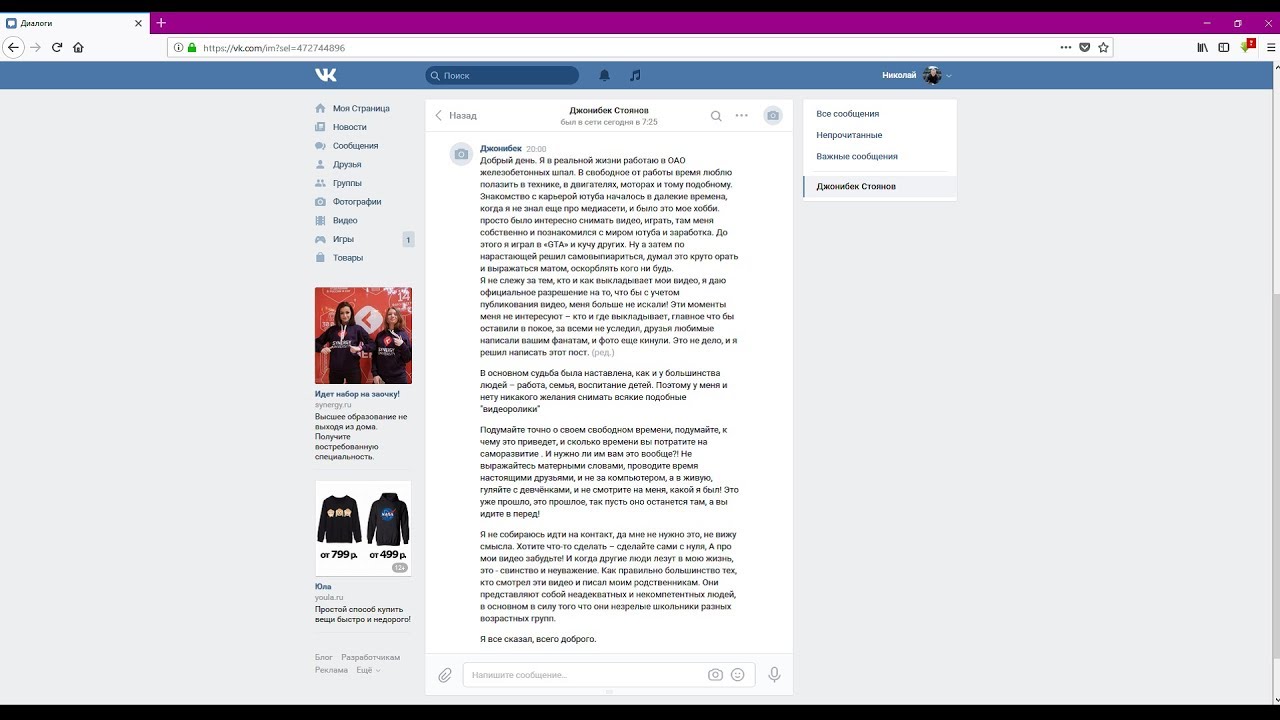Screen dimensions: 1280x720
Task: Click Николай profile avatar
Action: point(932,75)
